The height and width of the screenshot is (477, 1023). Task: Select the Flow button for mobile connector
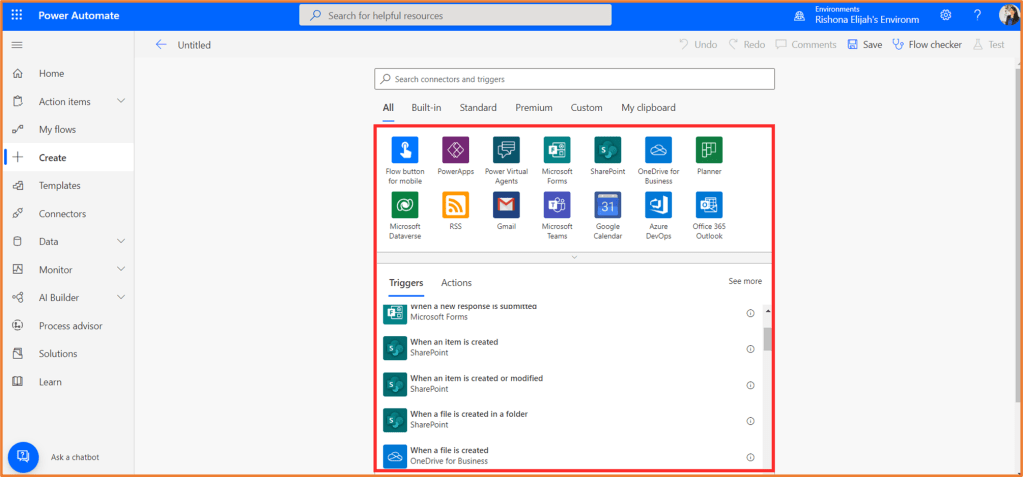[x=405, y=150]
